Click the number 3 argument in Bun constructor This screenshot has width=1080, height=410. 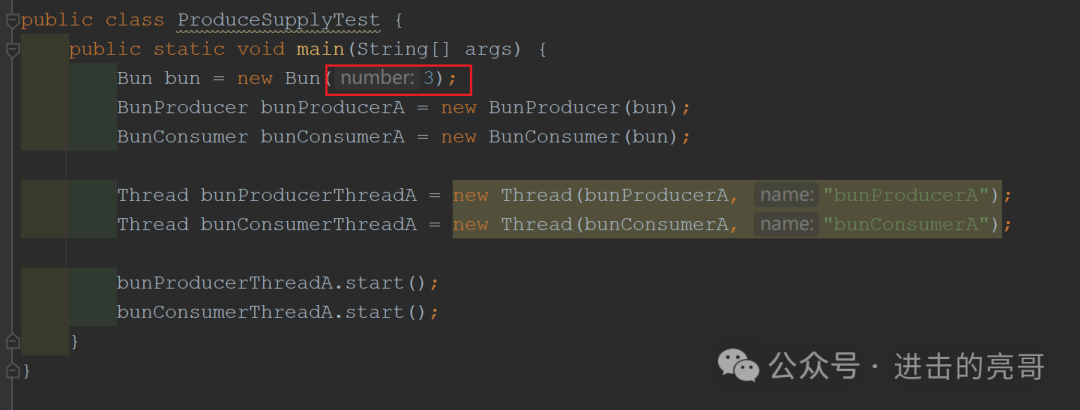(428, 78)
